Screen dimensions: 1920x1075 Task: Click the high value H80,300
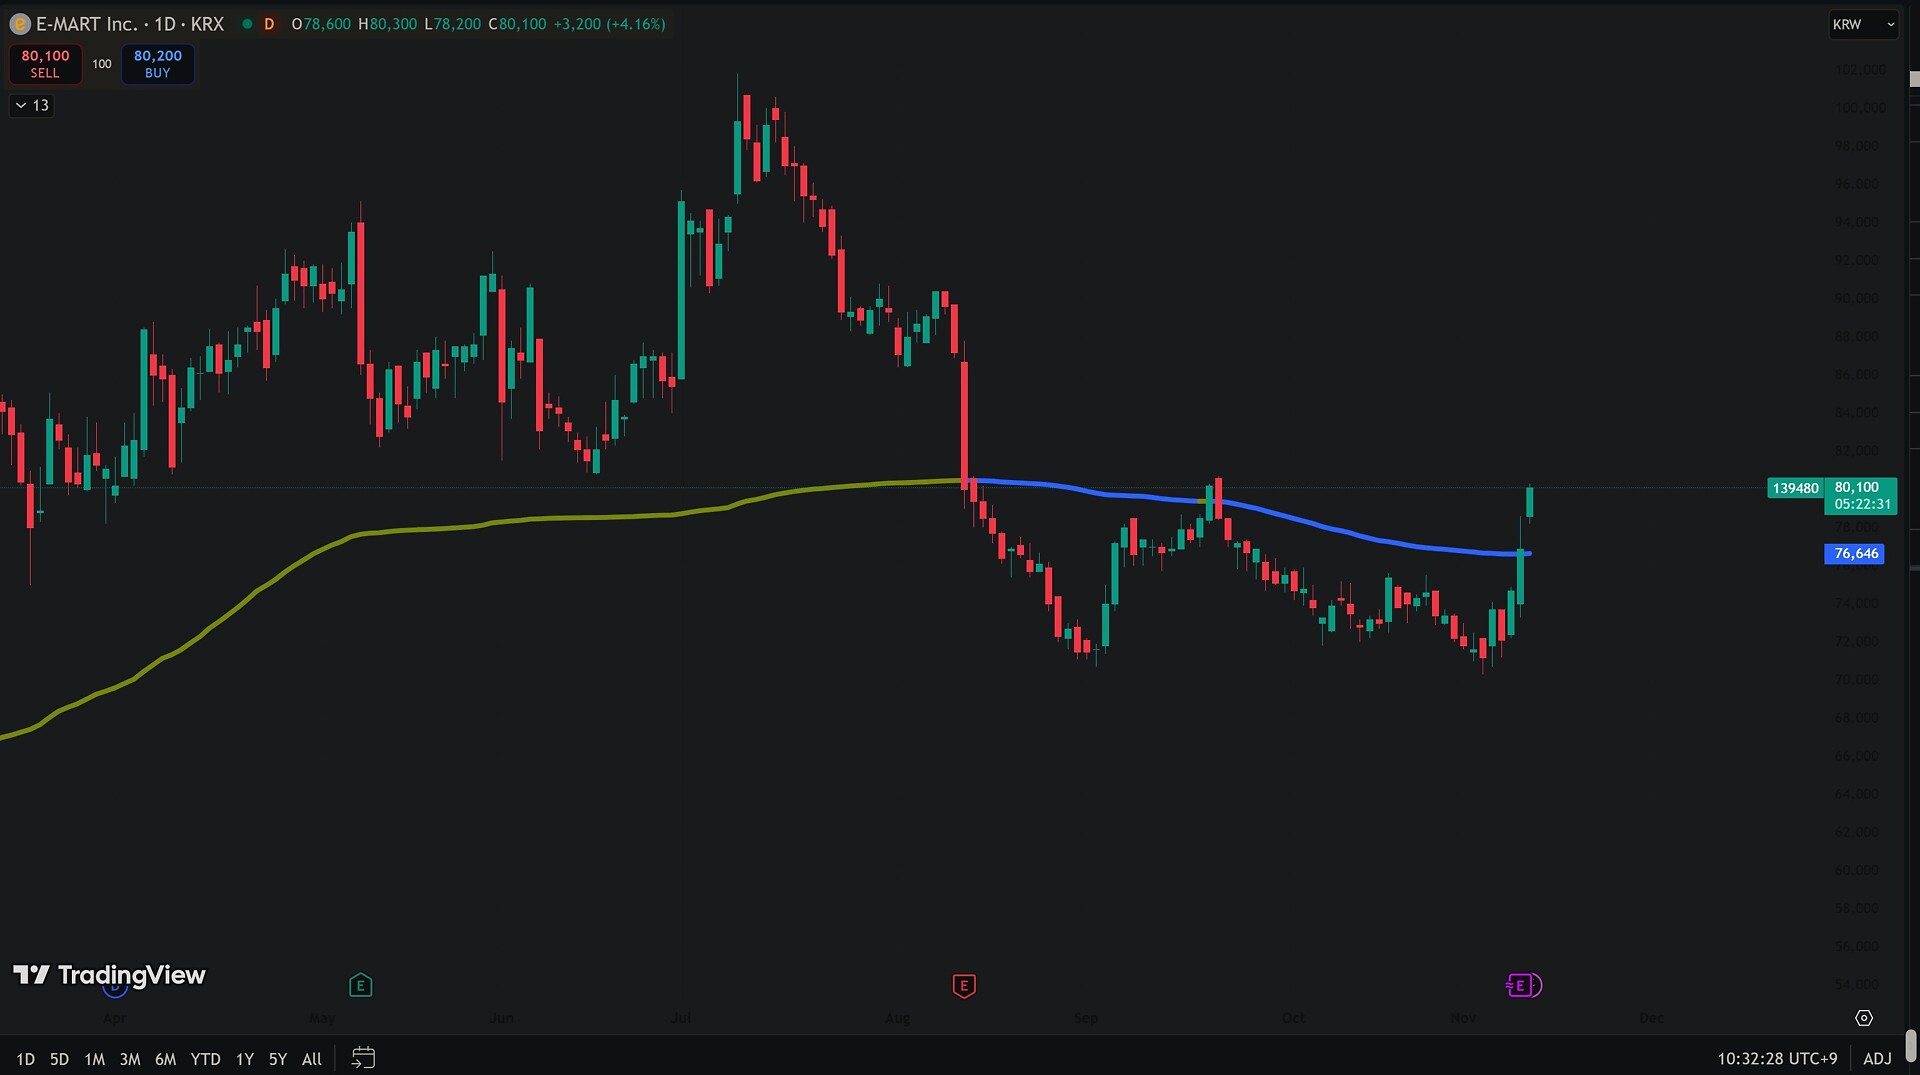[388, 24]
